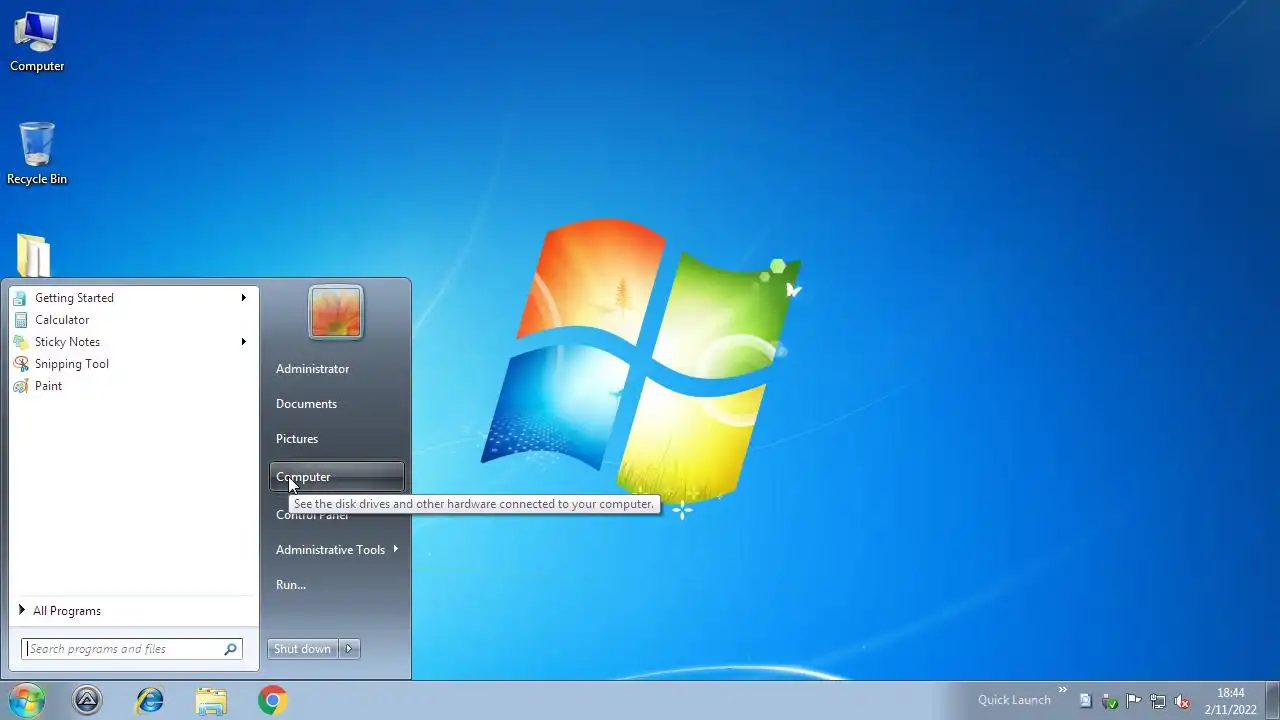
Task: Launch Calculator from Start menu
Action: point(62,320)
